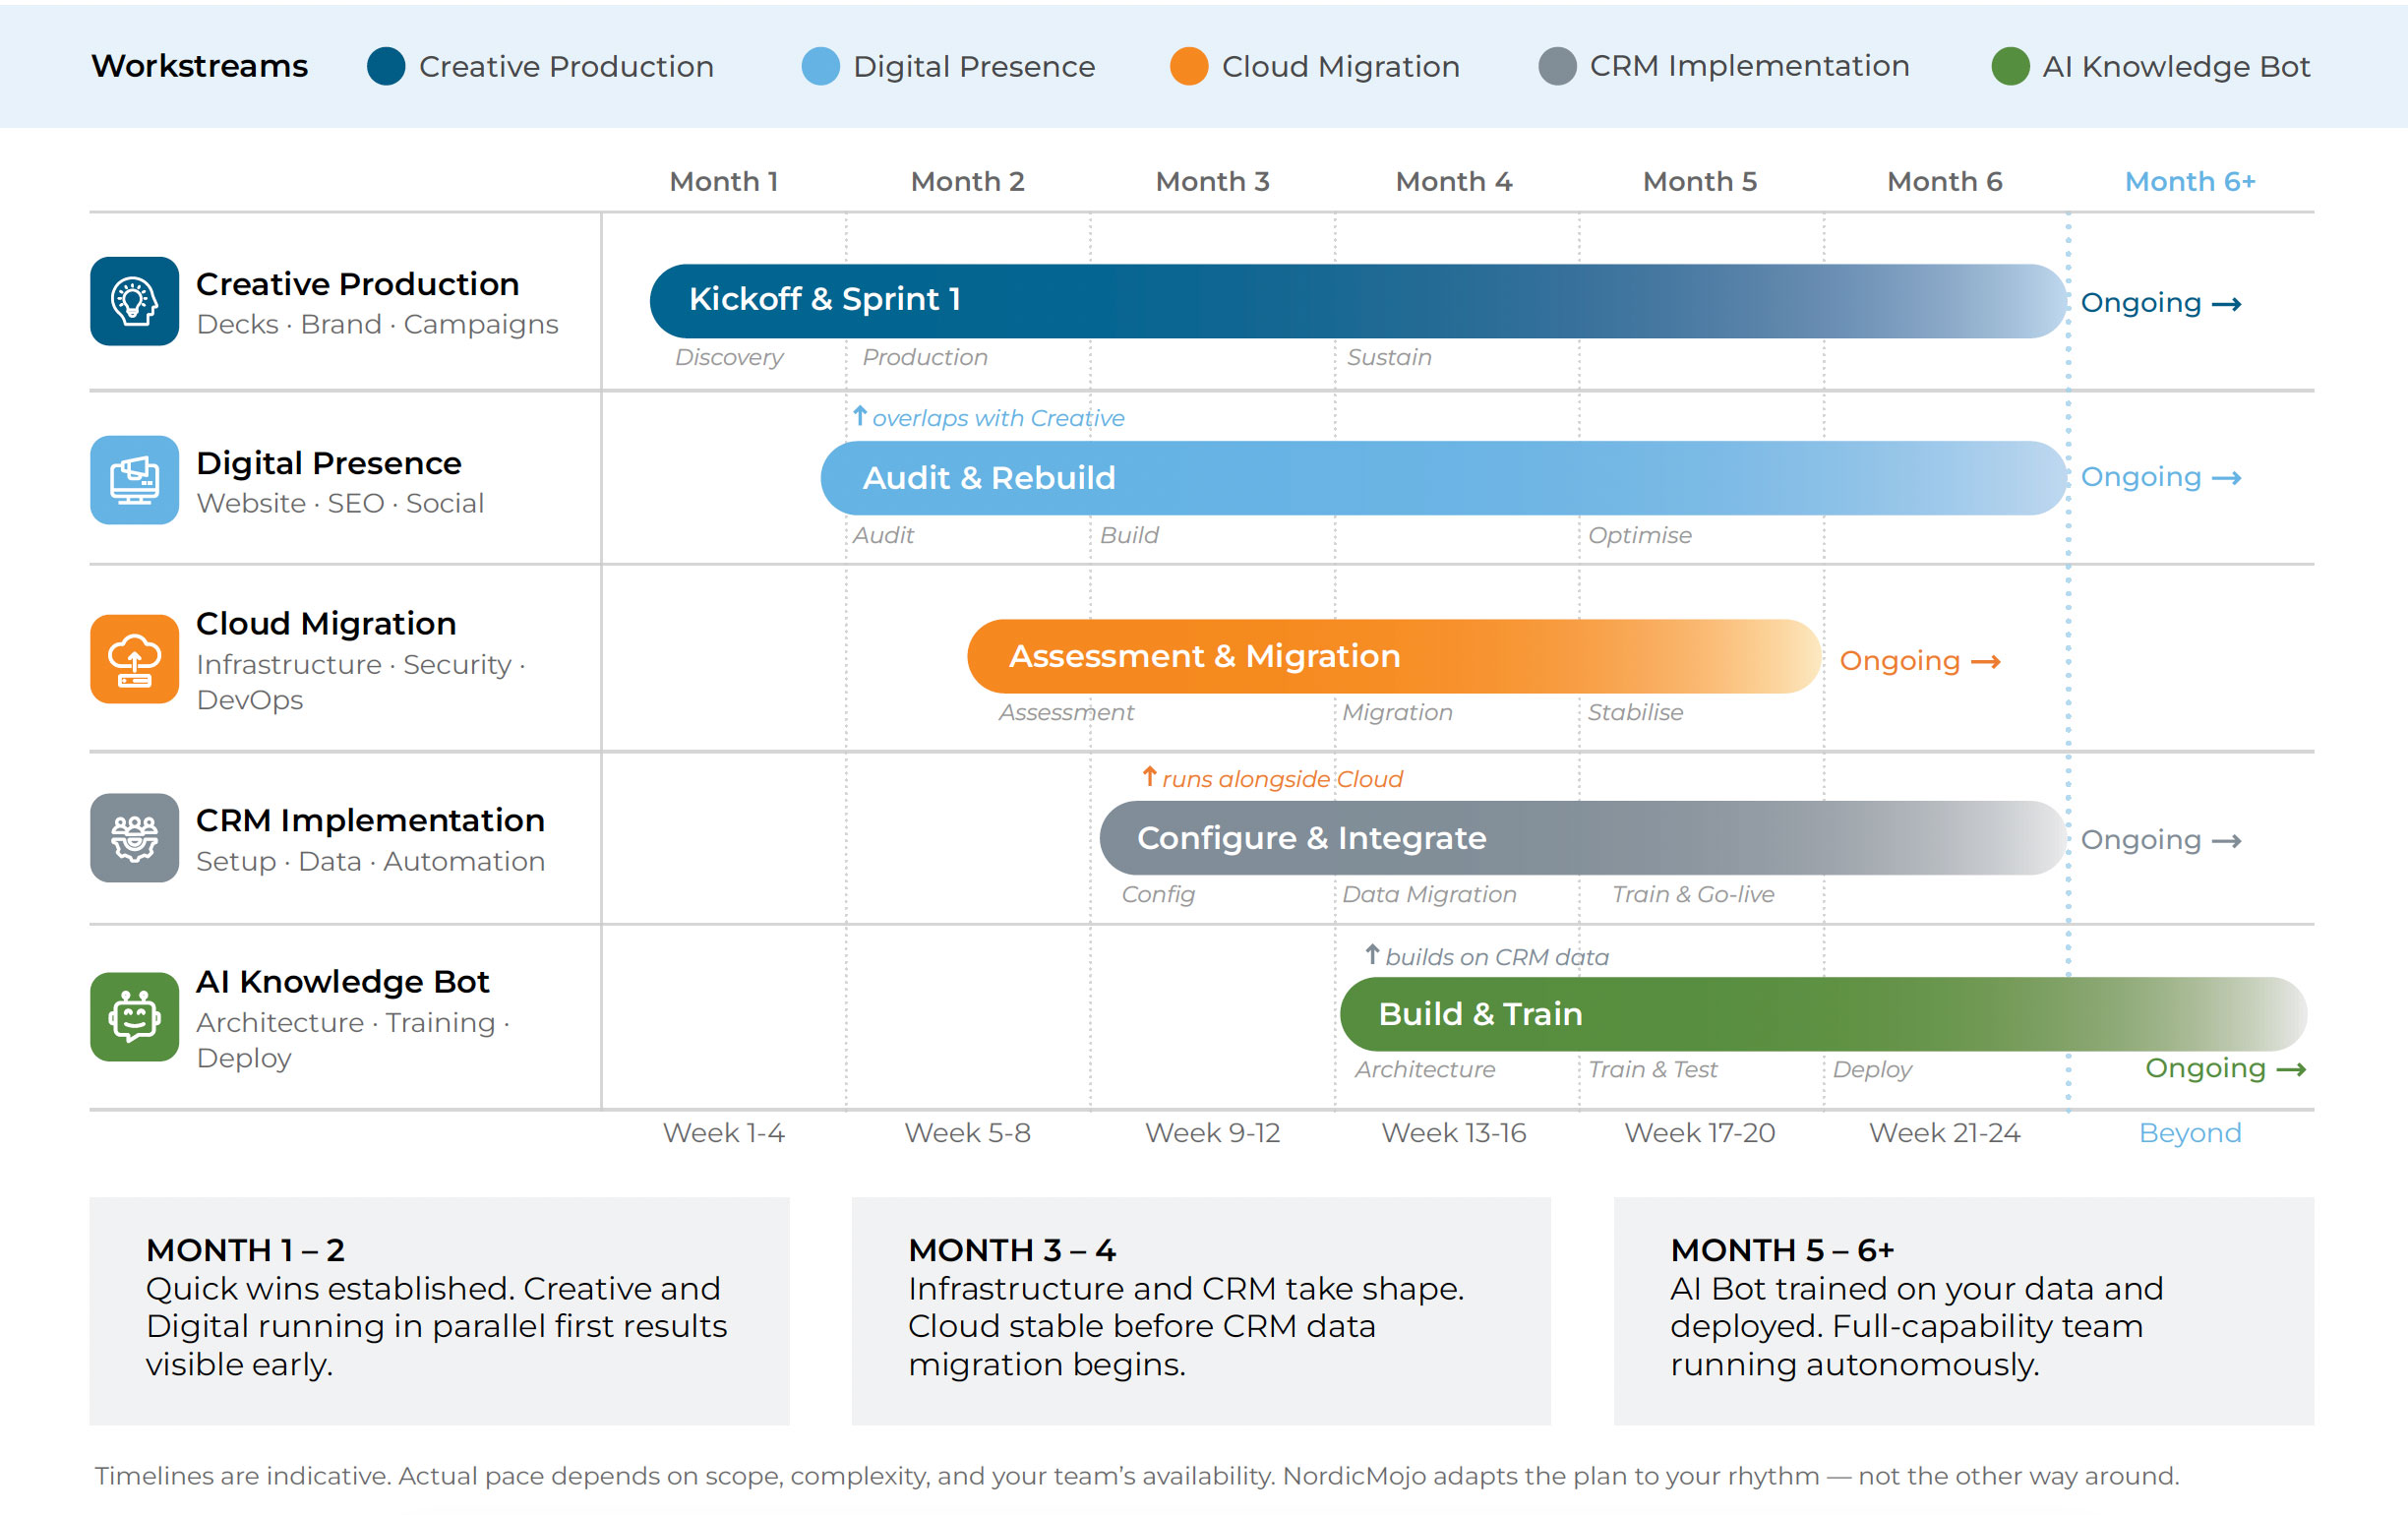Viewport: 2408px width, 1515px height.
Task: Click the orange Cloud Migration legend dot
Action: pos(1188,66)
